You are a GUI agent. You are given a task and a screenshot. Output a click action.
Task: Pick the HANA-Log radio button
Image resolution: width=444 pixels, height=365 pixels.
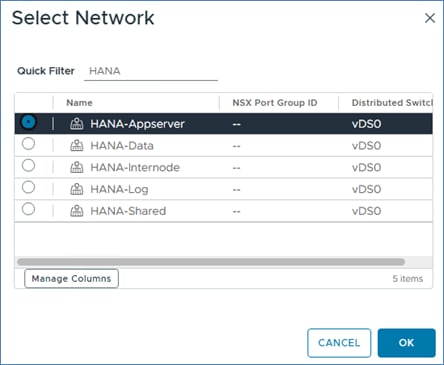click(x=28, y=187)
